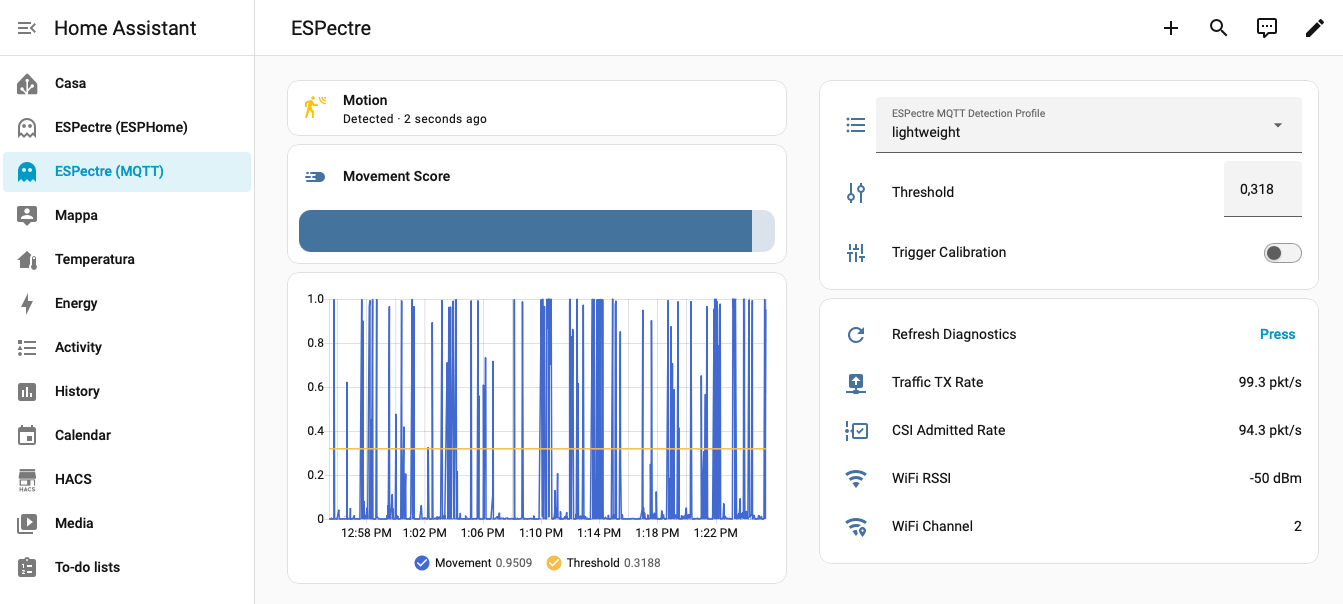Click the Press button for Refresh Diagnostics
This screenshot has width=1343, height=604.
point(1277,335)
